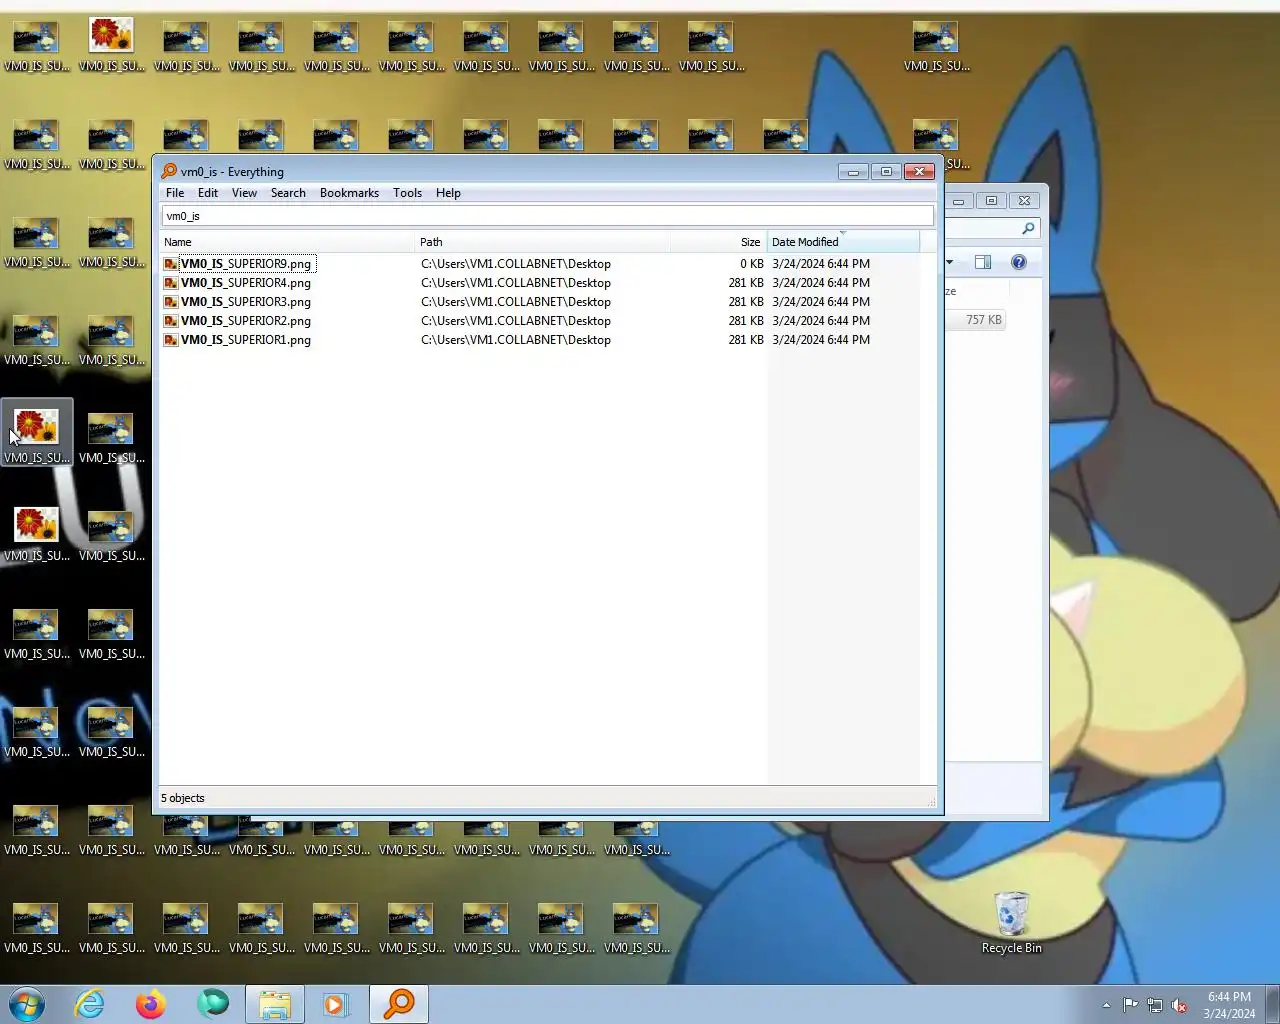Click the 5 objects status bar text
The width and height of the screenshot is (1280, 1024).
(182, 798)
